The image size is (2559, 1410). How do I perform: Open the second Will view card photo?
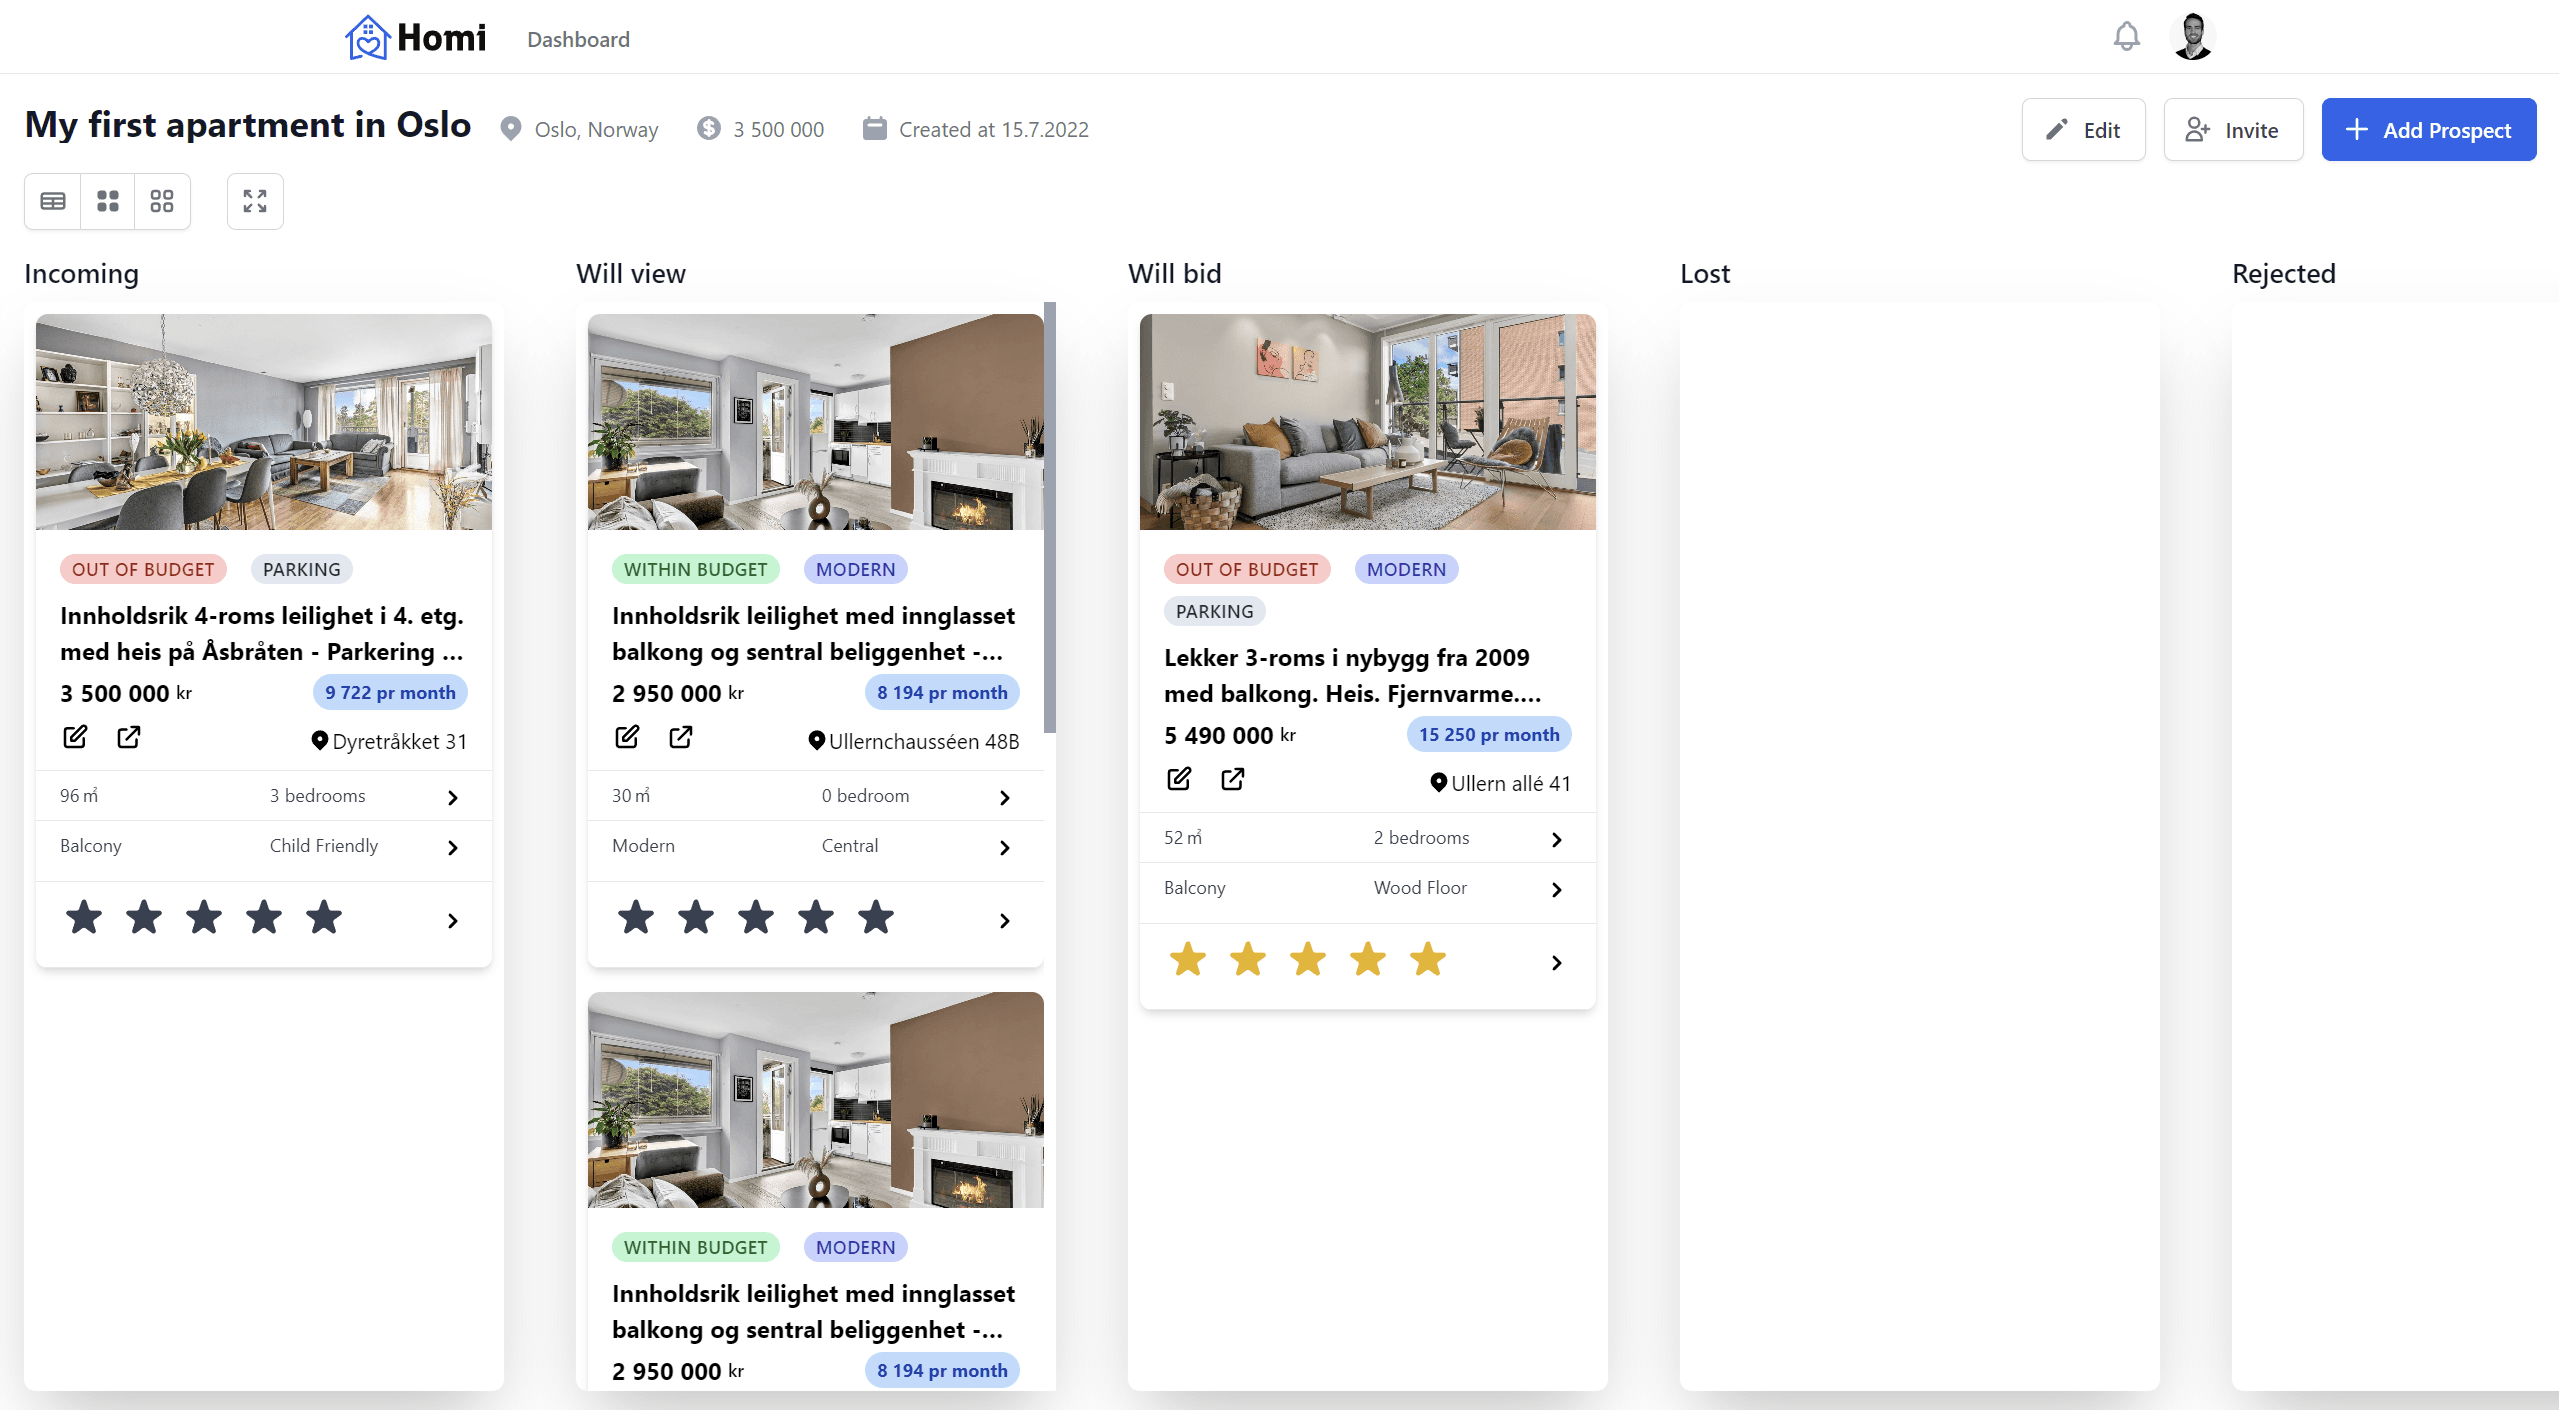816,1100
